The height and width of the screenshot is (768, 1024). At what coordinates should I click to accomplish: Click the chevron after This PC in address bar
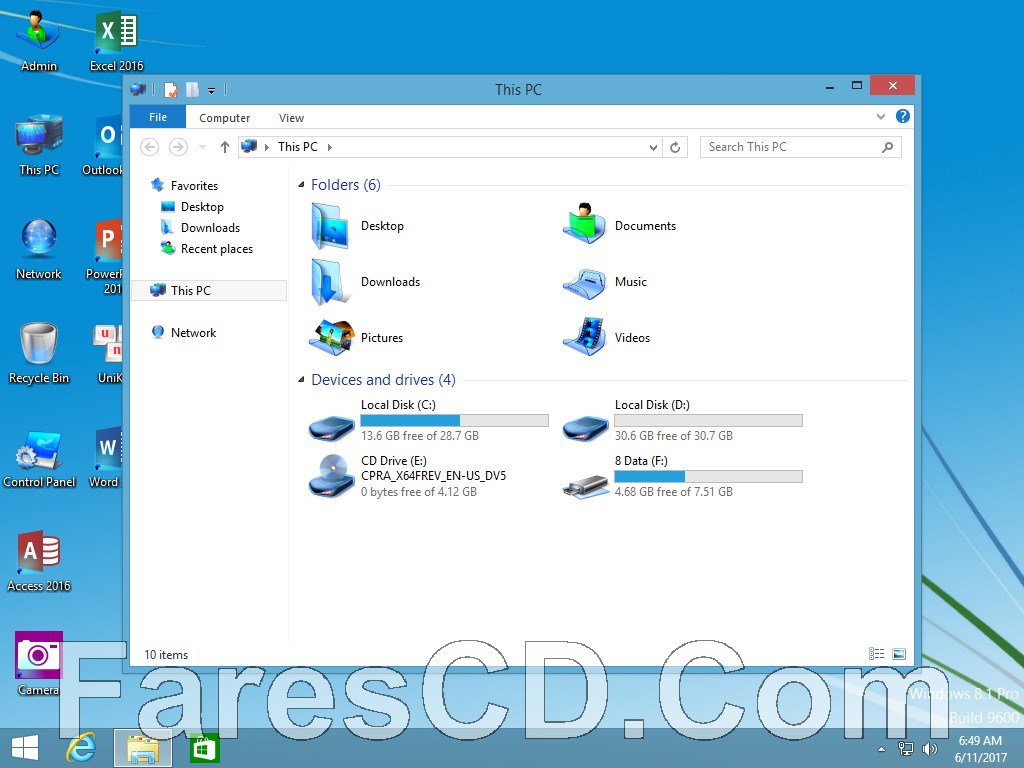pos(330,148)
